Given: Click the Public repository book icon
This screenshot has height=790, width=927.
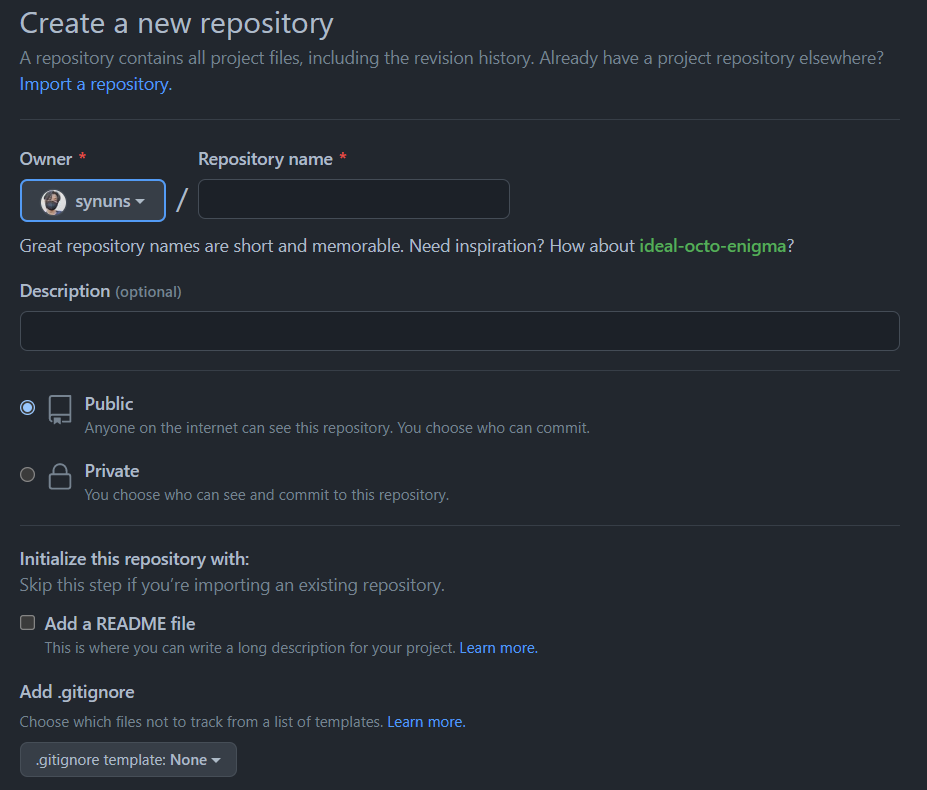Looking at the screenshot, I should tap(60, 409).
